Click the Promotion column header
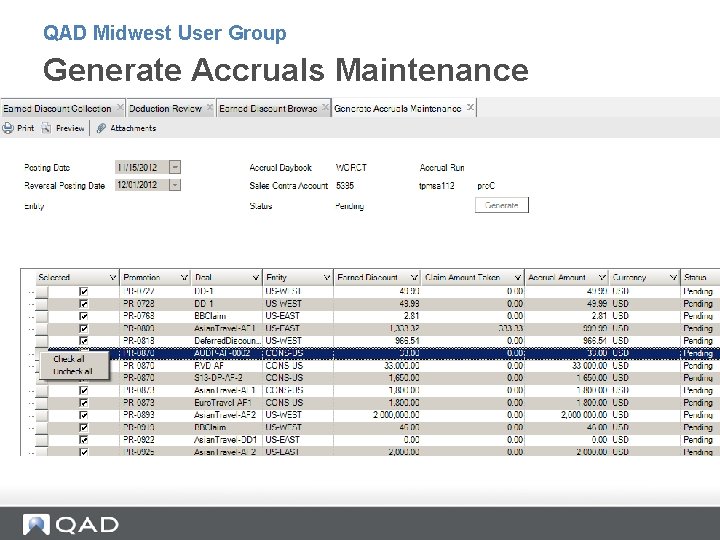Viewport: 720px width, 540px height. [154, 277]
